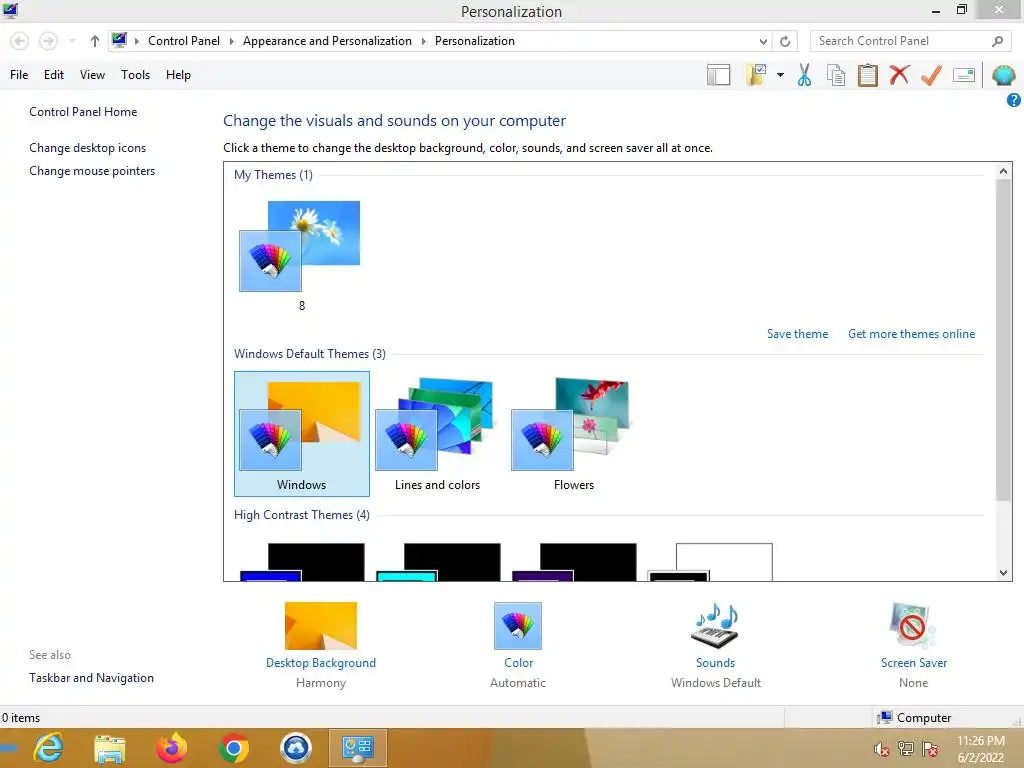Click the Control Panel breadcrumb

click(184, 41)
